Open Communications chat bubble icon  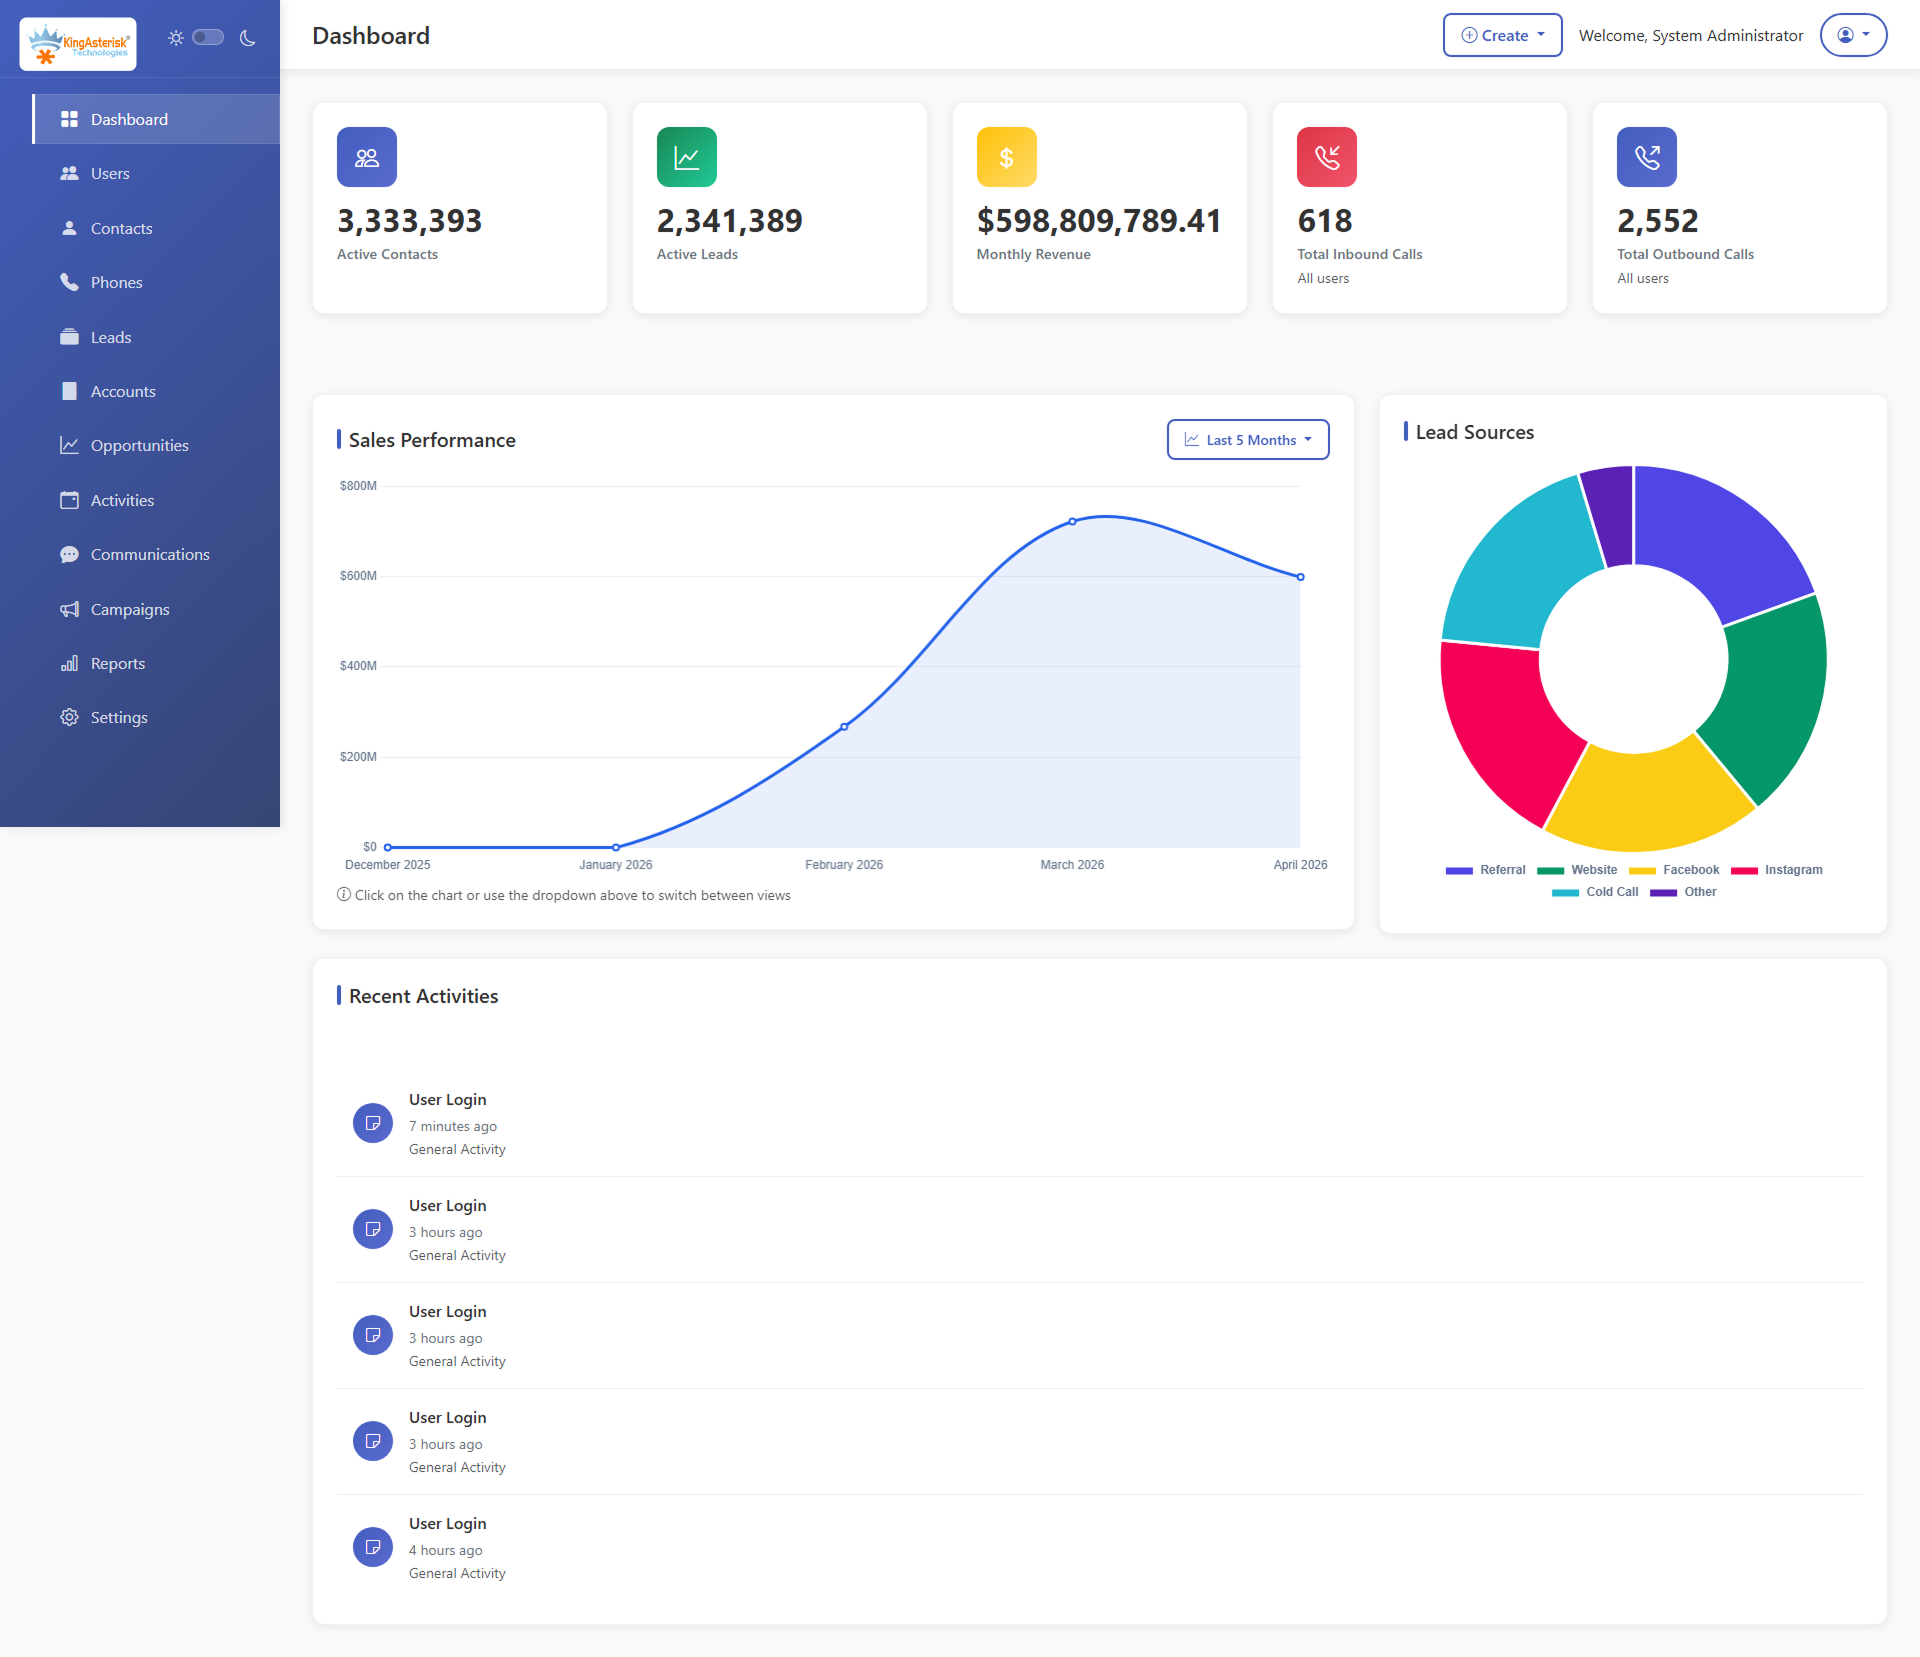pos(69,554)
